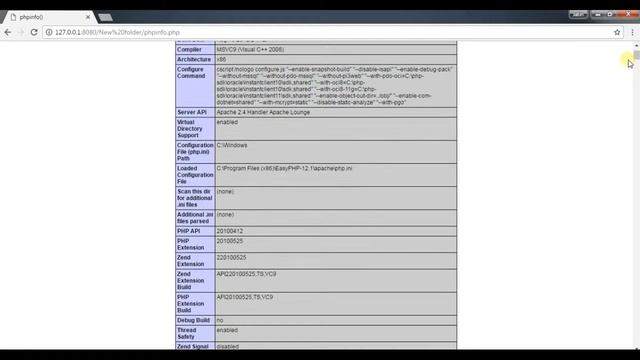
Task: Click 'Configuration File (php.ini) Path' label
Action: (195, 152)
